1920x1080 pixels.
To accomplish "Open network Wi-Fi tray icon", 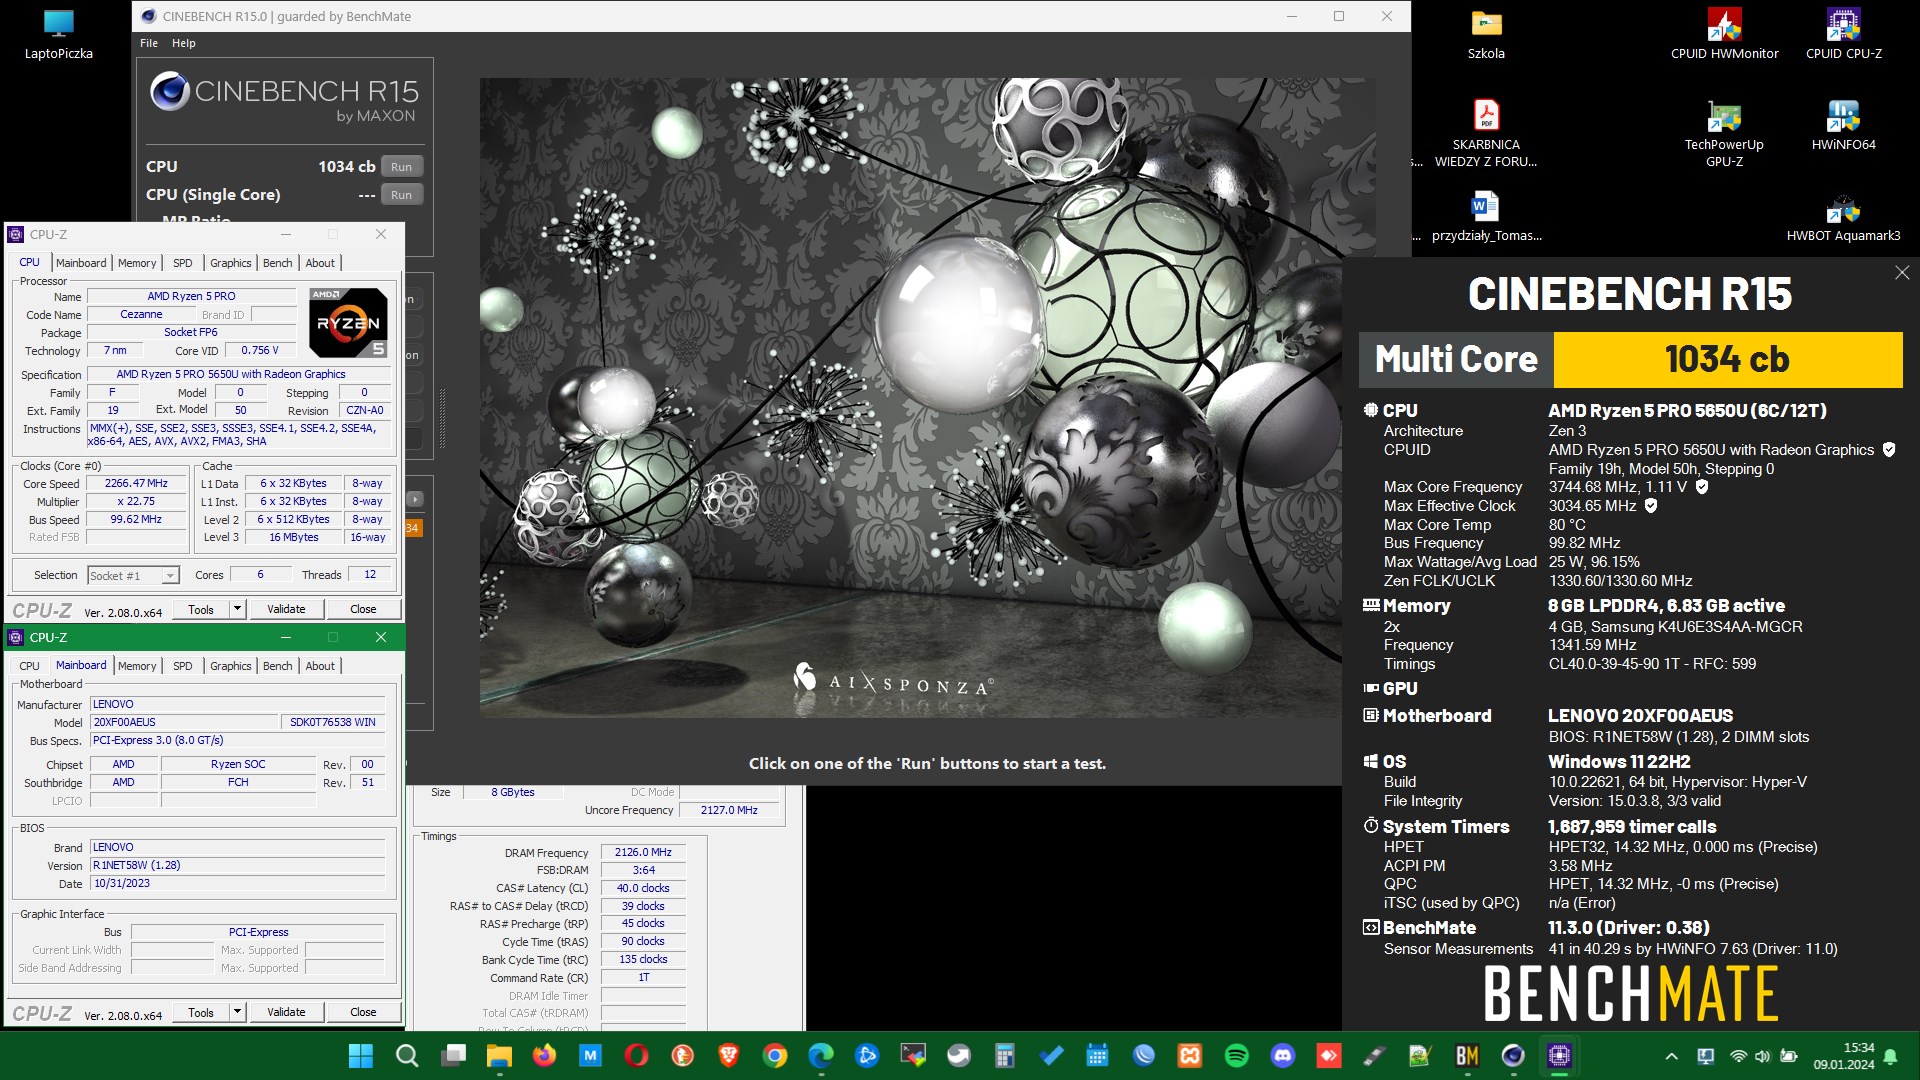I will coord(1739,1056).
